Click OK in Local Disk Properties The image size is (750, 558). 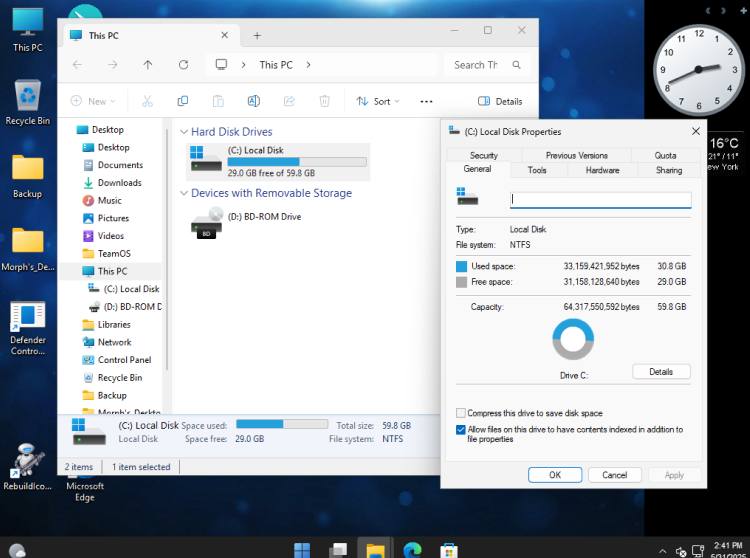coord(555,475)
